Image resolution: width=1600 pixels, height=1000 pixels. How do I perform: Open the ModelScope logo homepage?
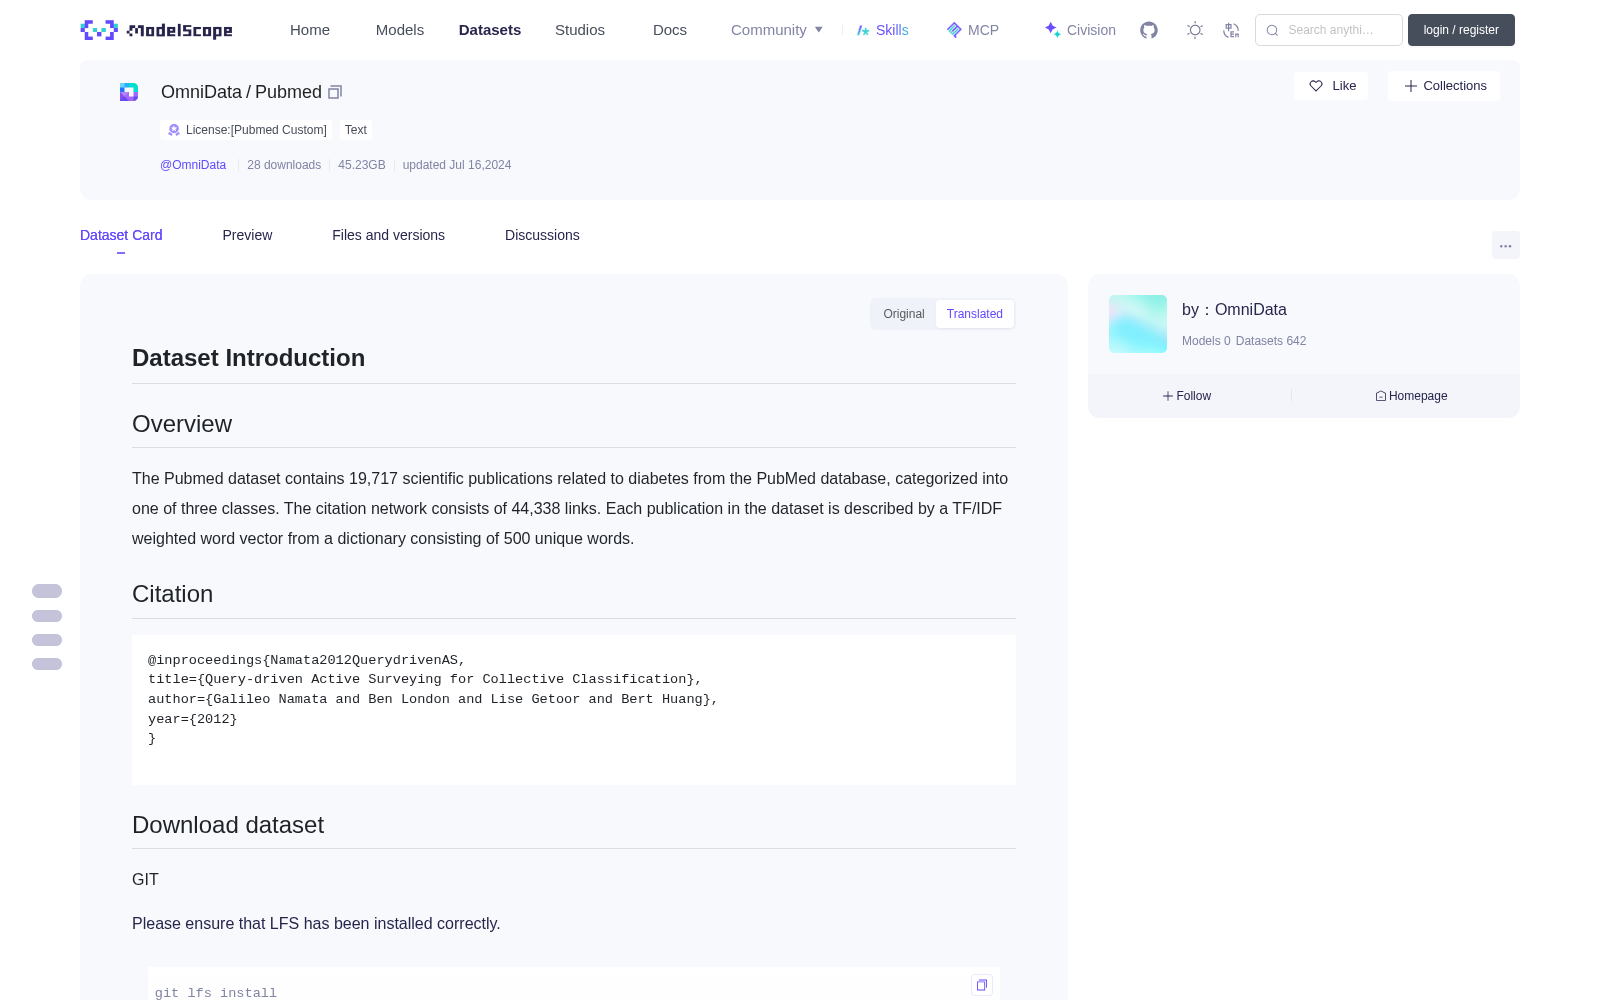click(x=156, y=30)
